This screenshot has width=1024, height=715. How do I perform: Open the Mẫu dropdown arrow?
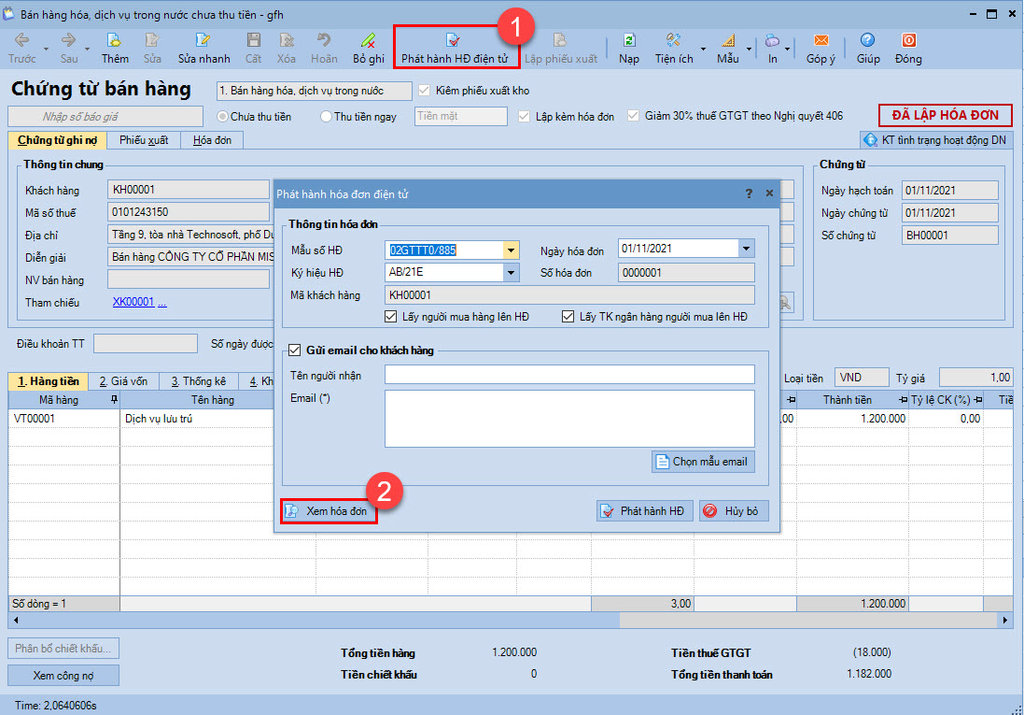click(x=748, y=49)
